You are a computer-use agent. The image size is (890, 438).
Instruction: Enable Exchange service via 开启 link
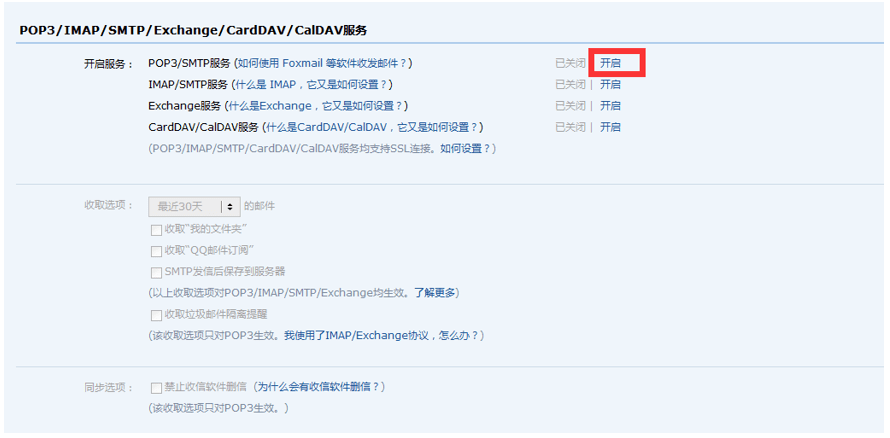tap(610, 106)
